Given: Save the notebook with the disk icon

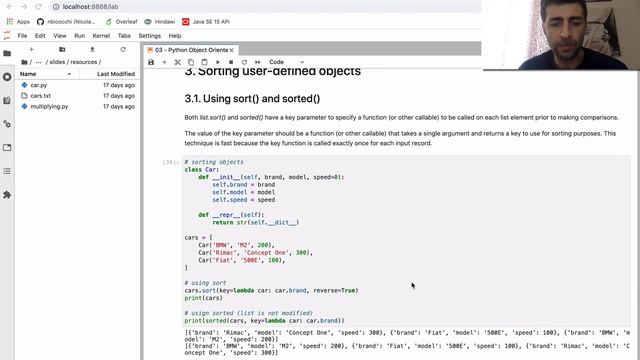Looking at the screenshot, I should tap(151, 62).
